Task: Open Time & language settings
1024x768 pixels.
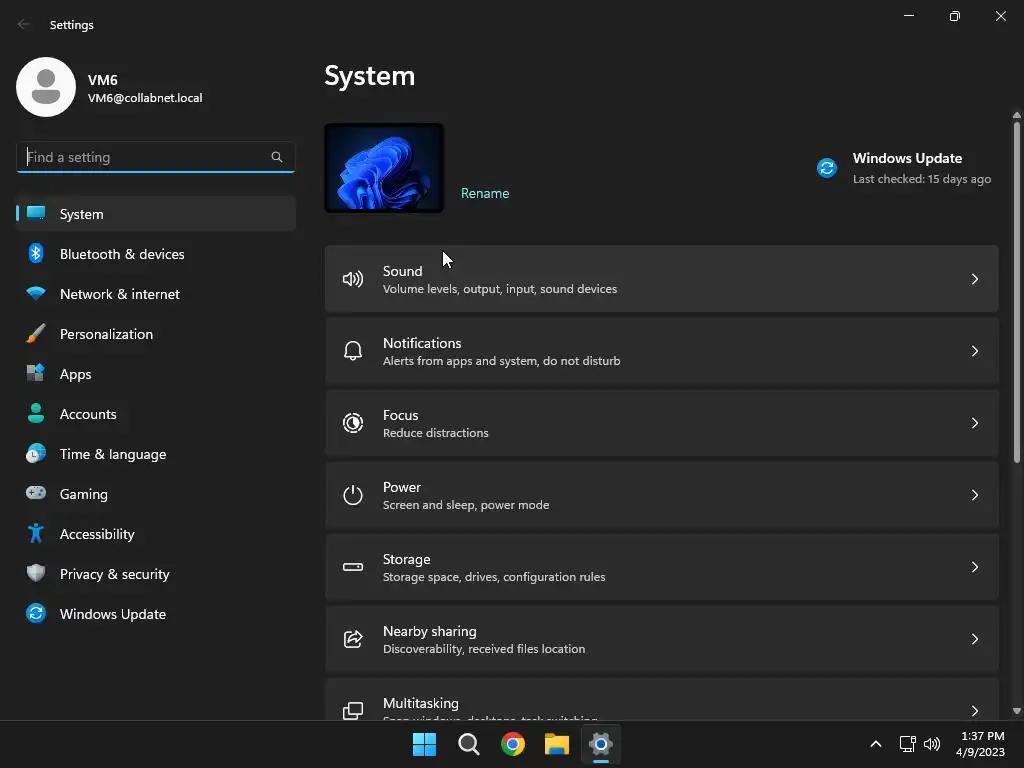Action: pyautogui.click(x=156, y=454)
